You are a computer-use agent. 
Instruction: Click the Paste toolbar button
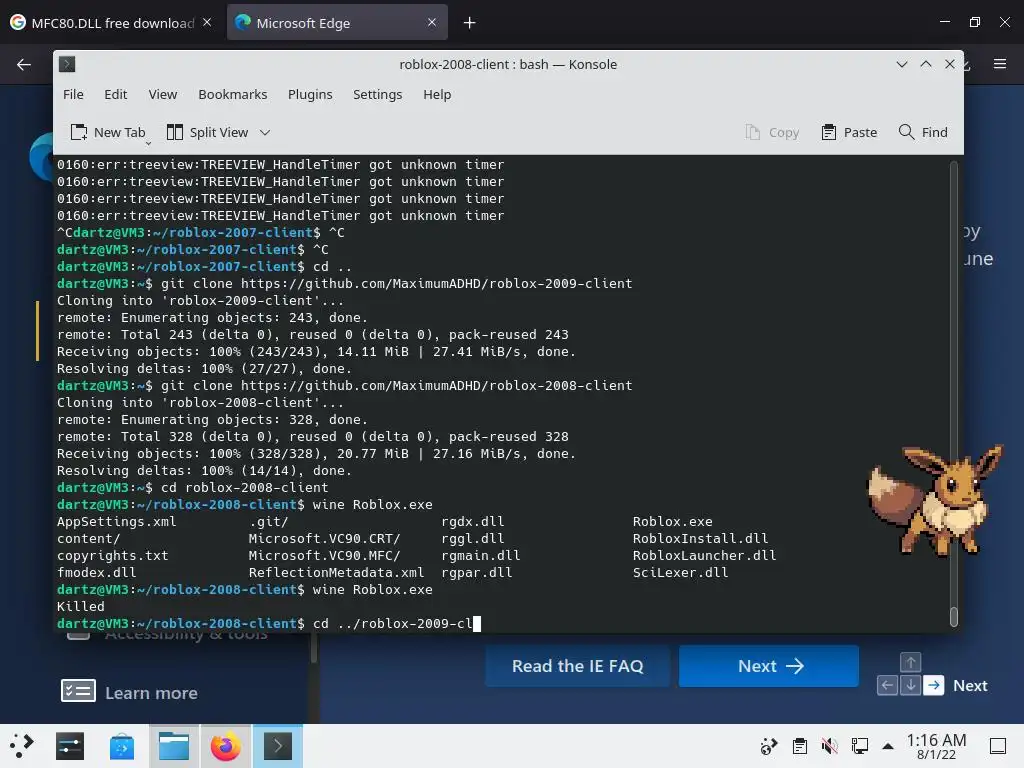pos(849,133)
